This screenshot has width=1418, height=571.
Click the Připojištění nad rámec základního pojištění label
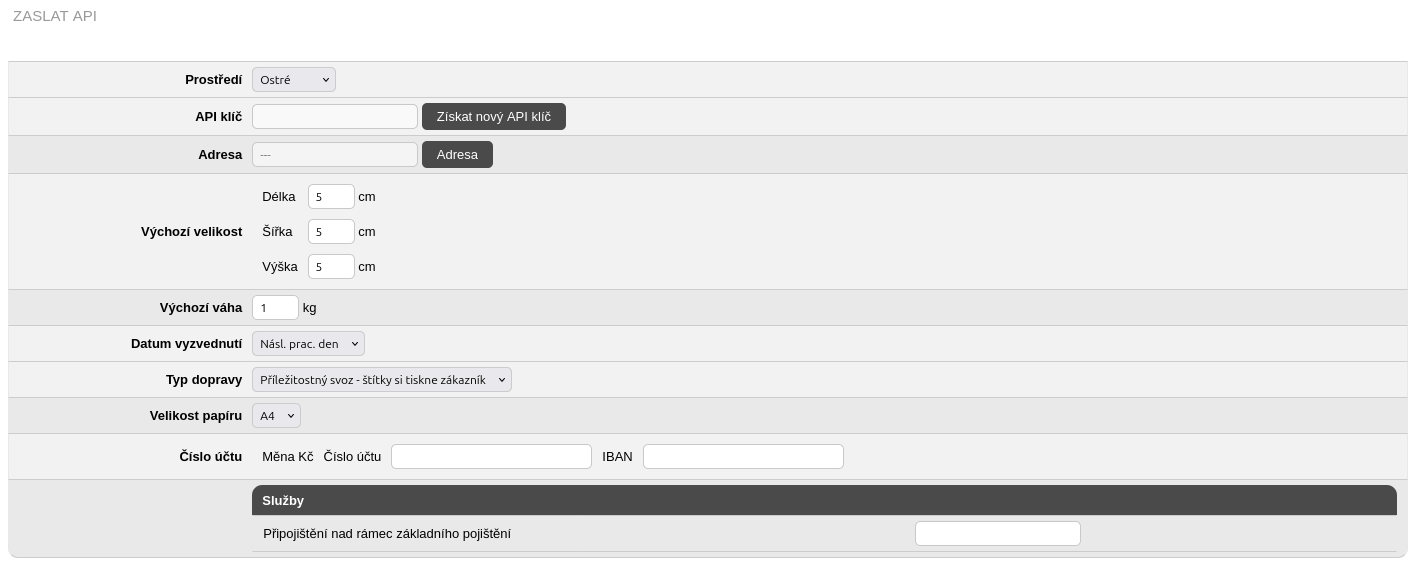coord(387,534)
